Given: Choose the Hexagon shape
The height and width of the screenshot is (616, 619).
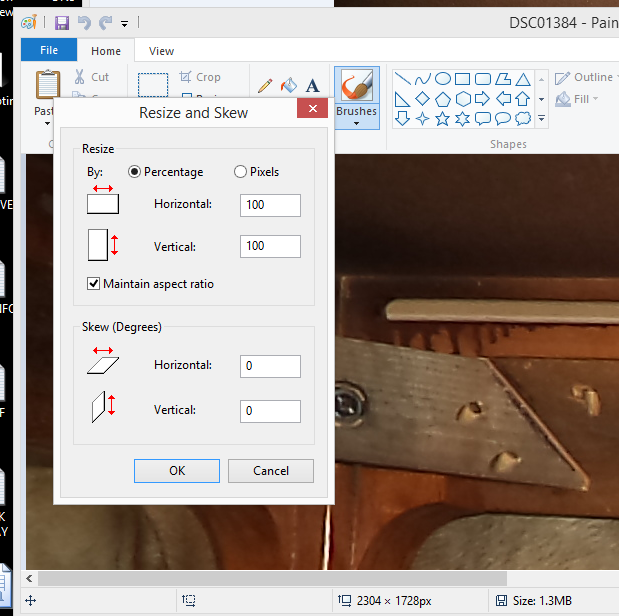Looking at the screenshot, I should click(463, 99).
